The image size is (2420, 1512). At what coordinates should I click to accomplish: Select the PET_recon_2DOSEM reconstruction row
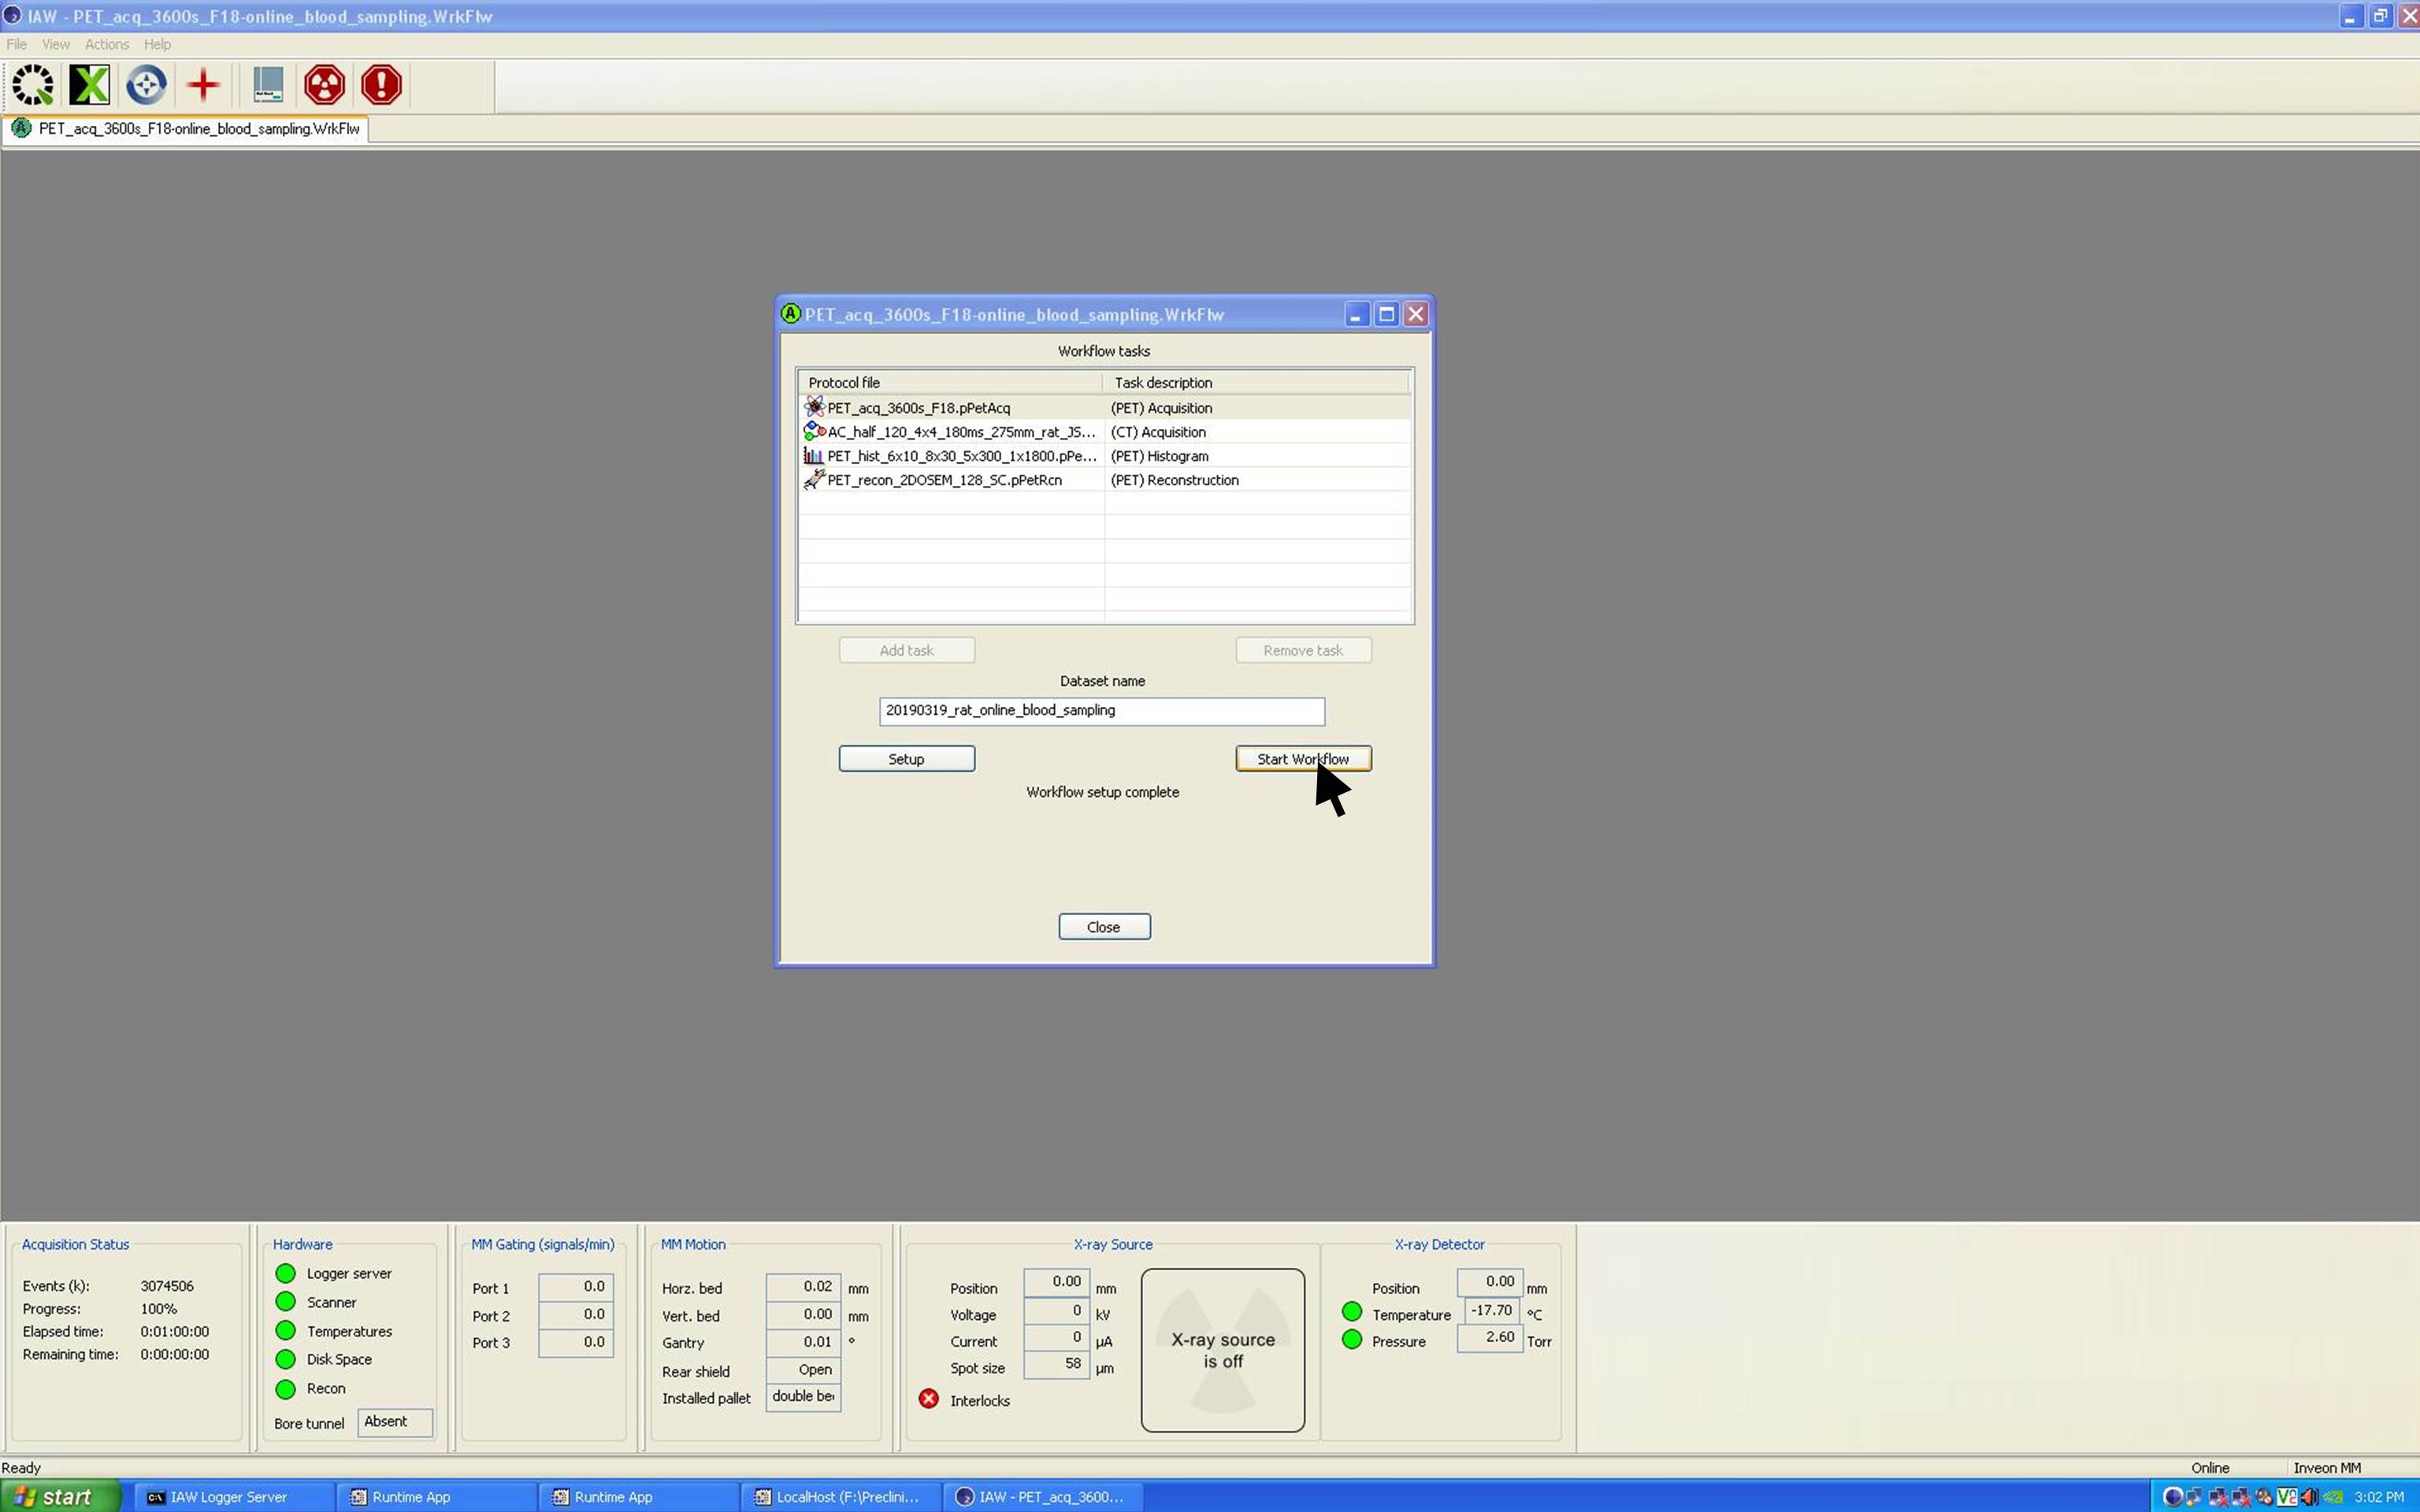pyautogui.click(x=944, y=480)
